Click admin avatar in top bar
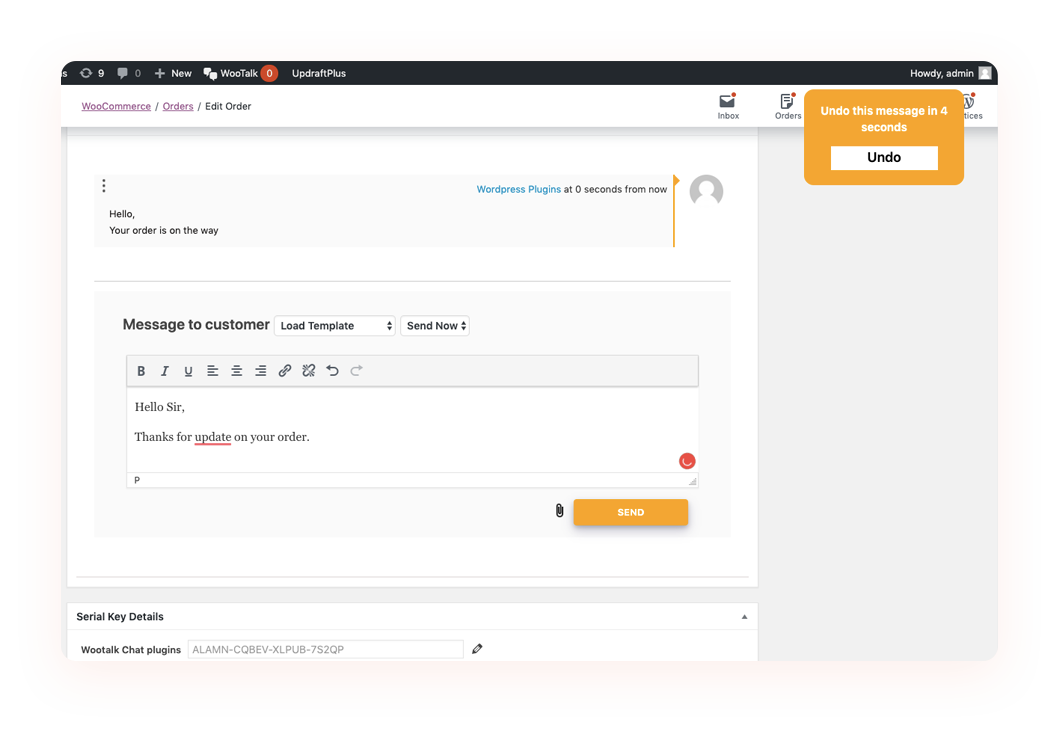The width and height of the screenshot is (1063, 733). click(x=985, y=73)
